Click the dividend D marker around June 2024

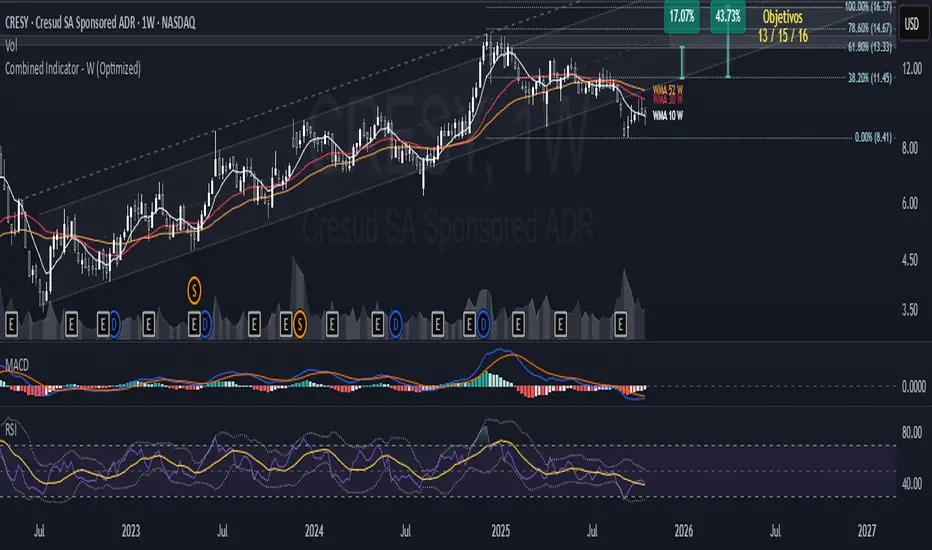click(x=395, y=325)
